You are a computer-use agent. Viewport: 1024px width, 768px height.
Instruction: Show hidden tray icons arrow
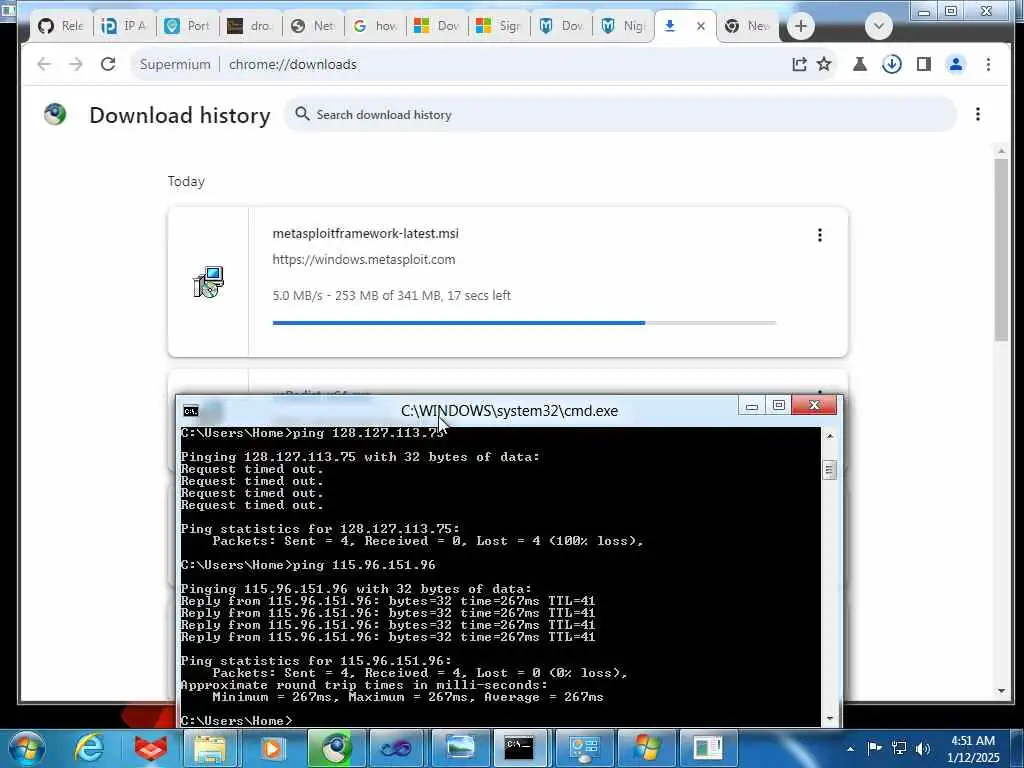point(850,748)
